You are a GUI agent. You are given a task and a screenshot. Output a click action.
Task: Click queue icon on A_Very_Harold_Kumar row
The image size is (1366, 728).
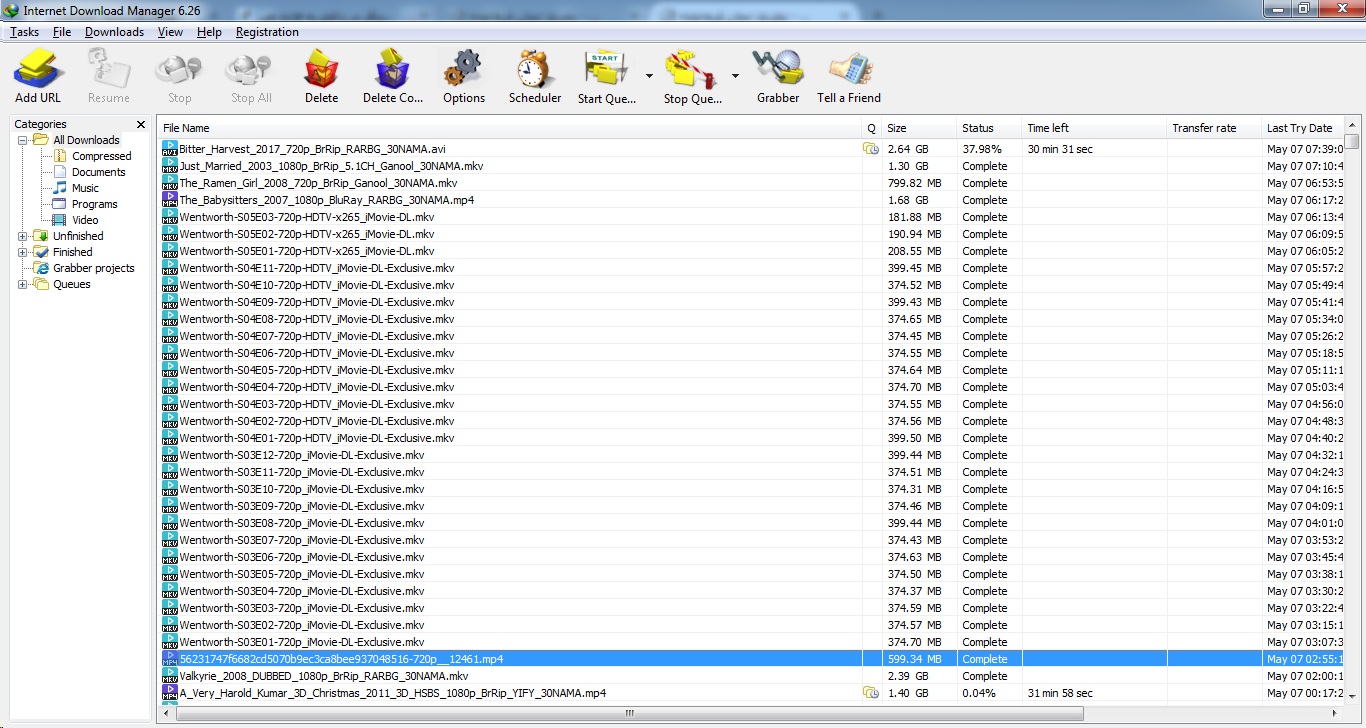pos(870,693)
